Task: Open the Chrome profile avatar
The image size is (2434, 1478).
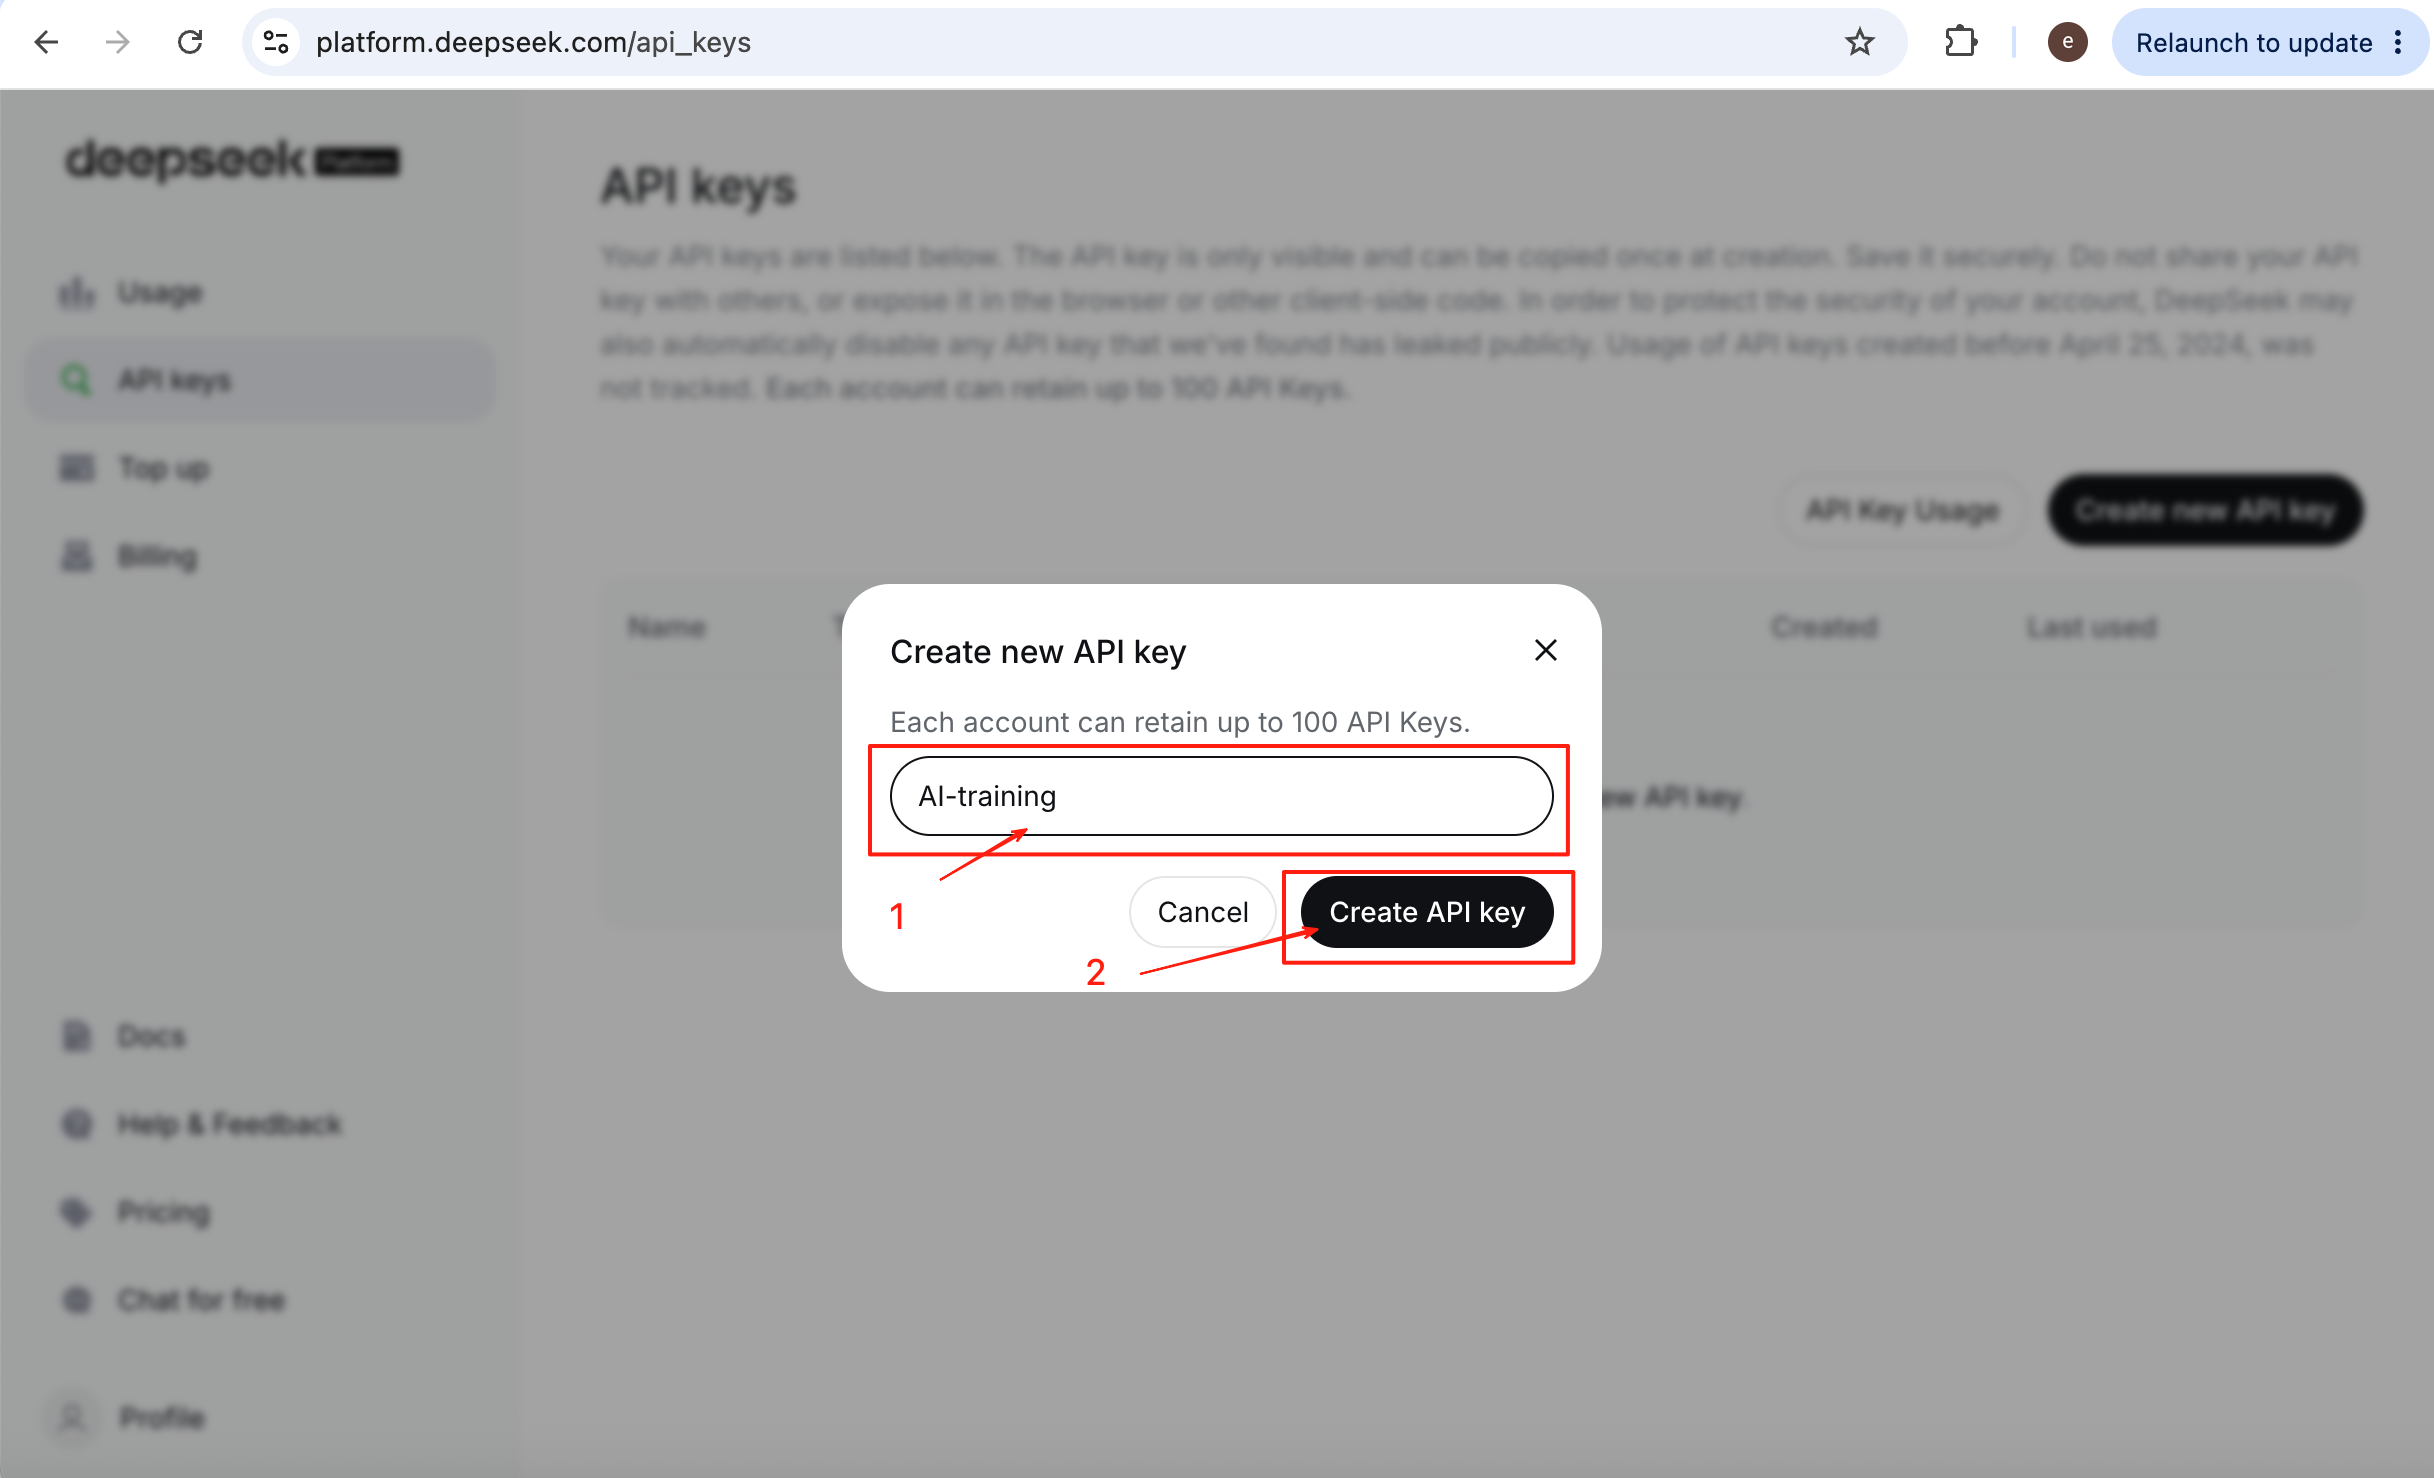Action: coord(2067,42)
